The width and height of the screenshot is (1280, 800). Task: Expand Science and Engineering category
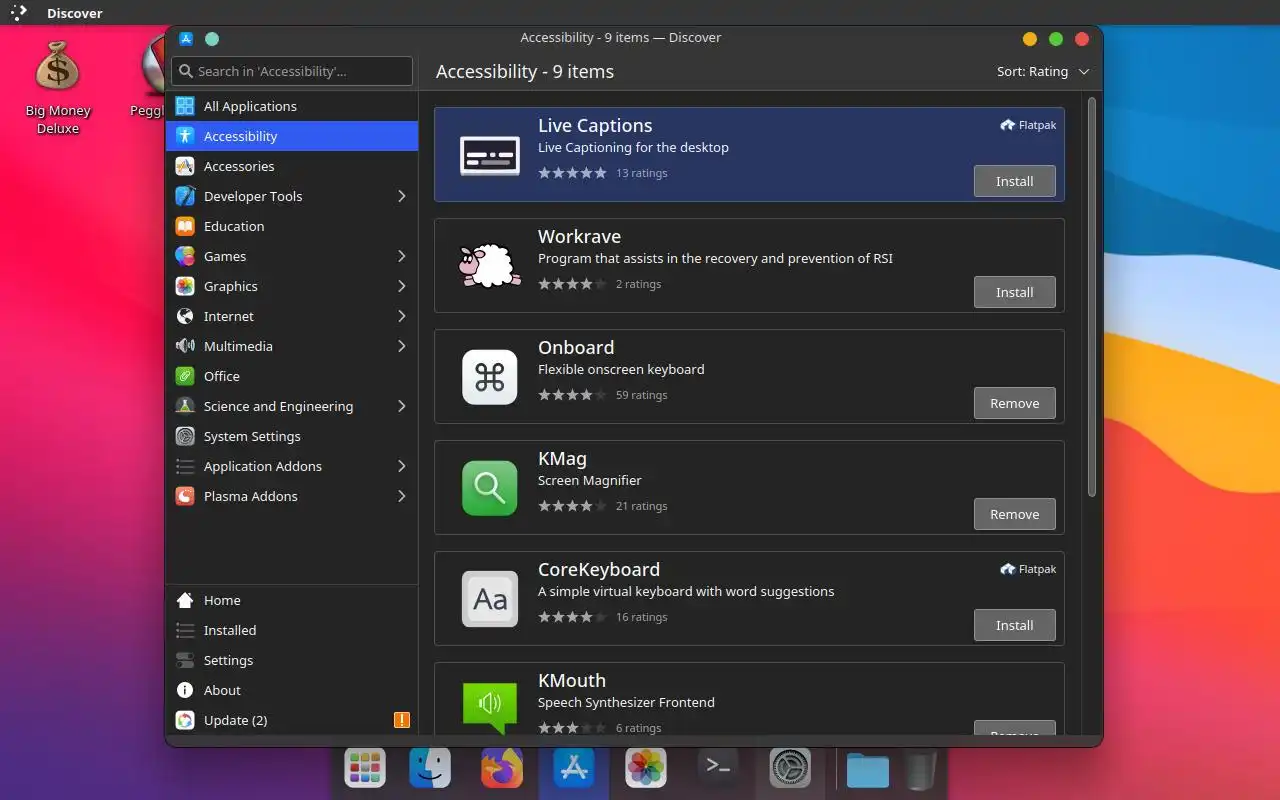tap(402, 406)
